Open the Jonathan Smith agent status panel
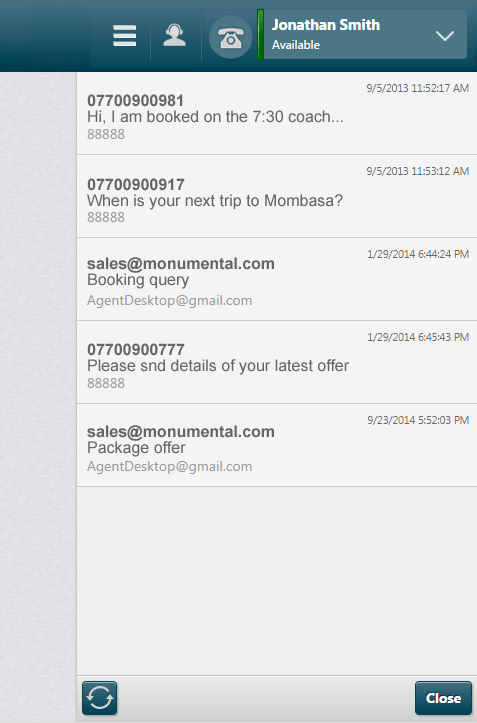The width and height of the screenshot is (477, 723). [x=362, y=35]
